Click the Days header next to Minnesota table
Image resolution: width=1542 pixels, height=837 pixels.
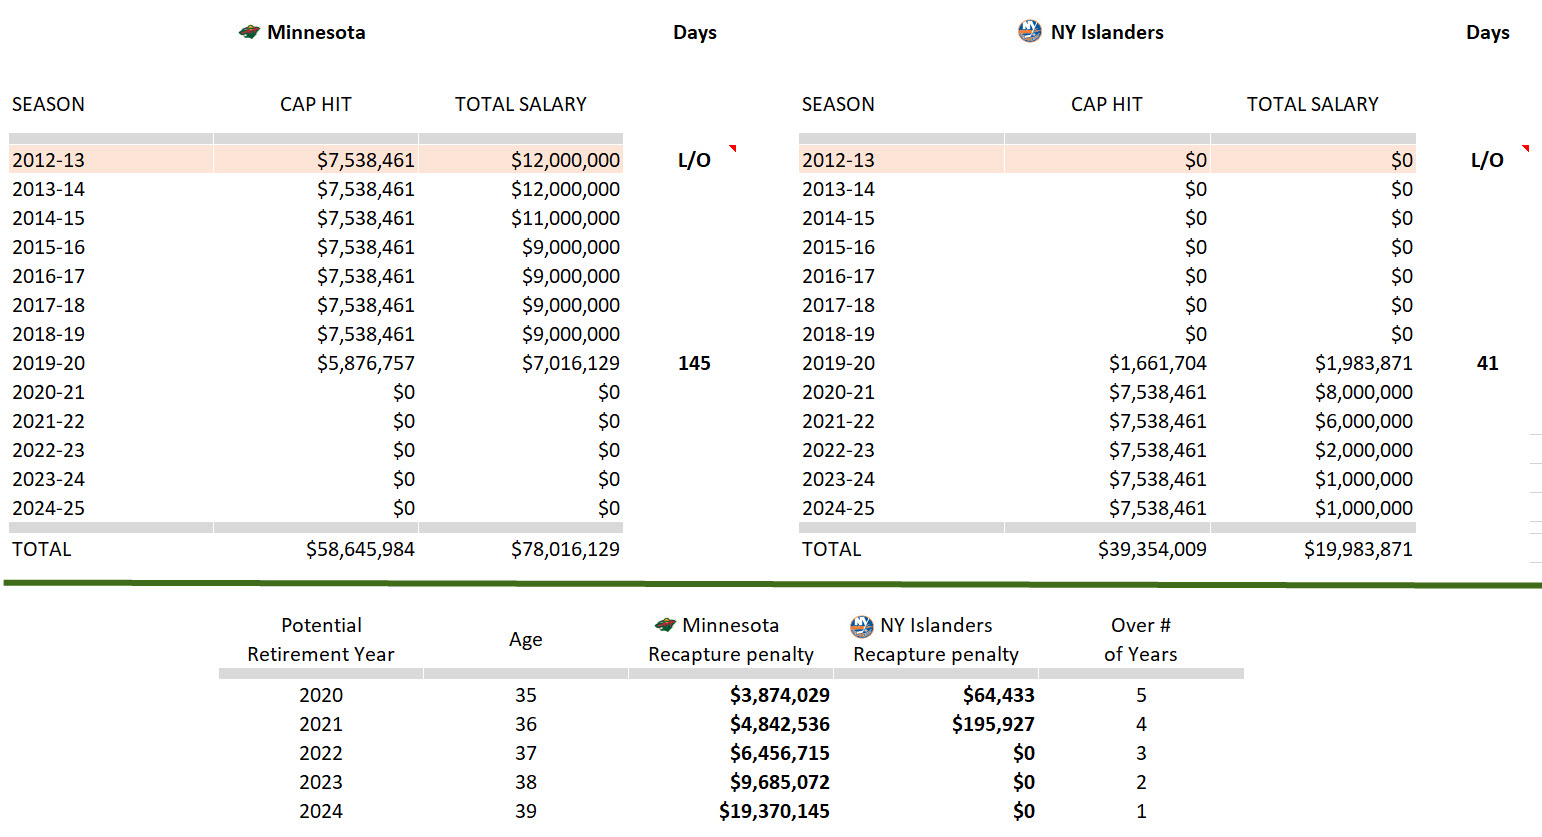coord(695,32)
